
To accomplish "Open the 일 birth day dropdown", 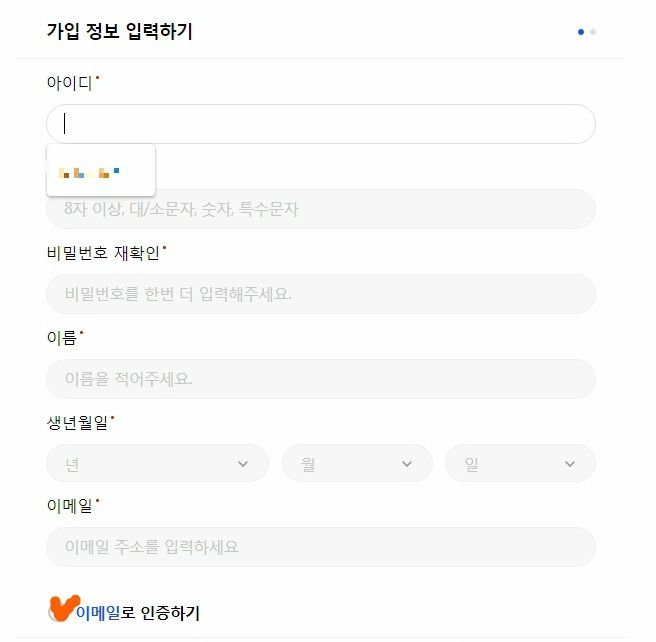I will [x=520, y=463].
